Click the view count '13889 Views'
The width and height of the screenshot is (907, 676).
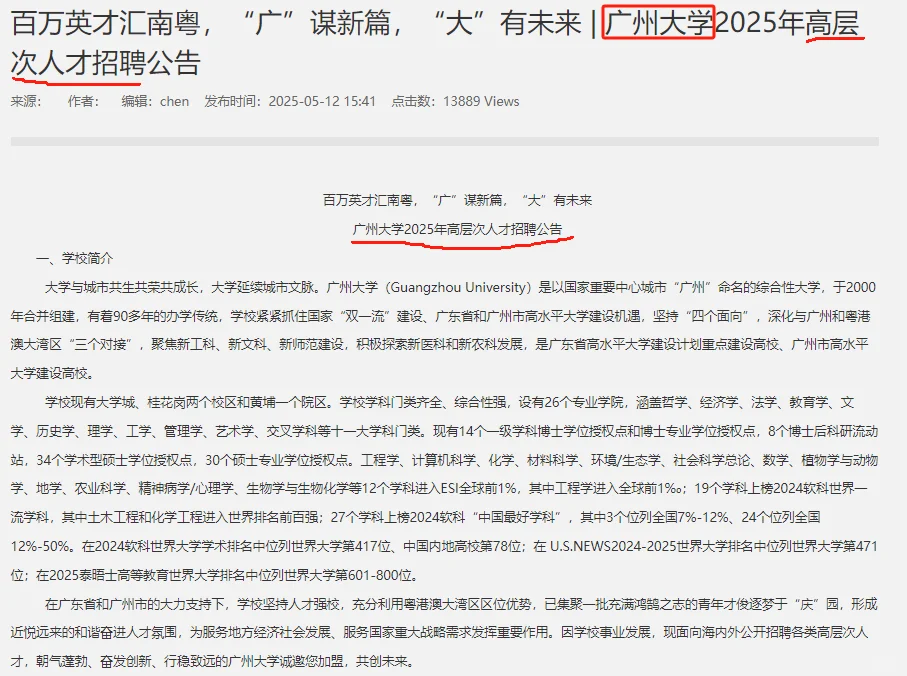[x=481, y=101]
